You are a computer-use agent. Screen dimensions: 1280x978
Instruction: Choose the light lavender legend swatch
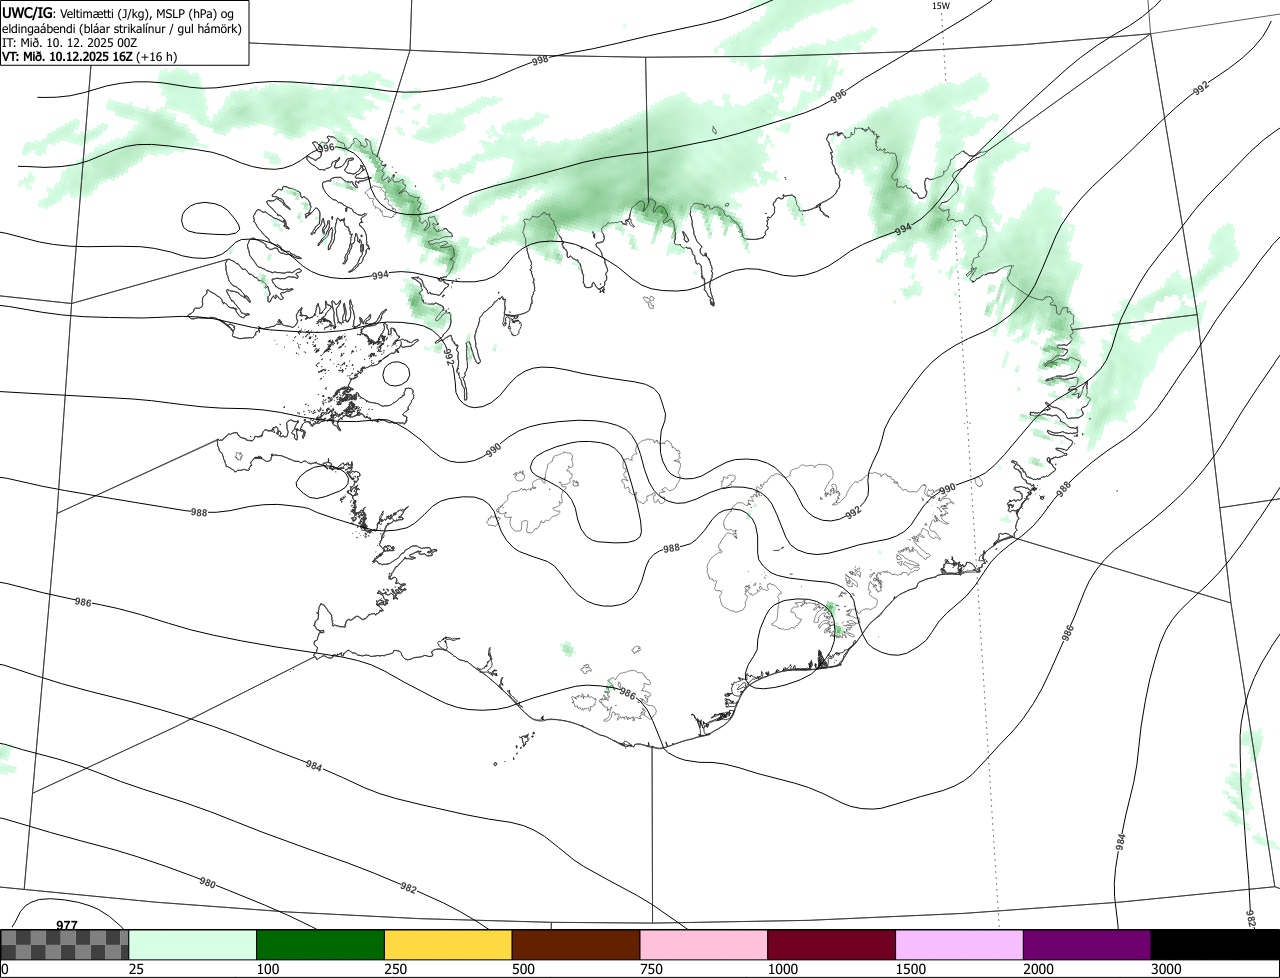[960, 944]
